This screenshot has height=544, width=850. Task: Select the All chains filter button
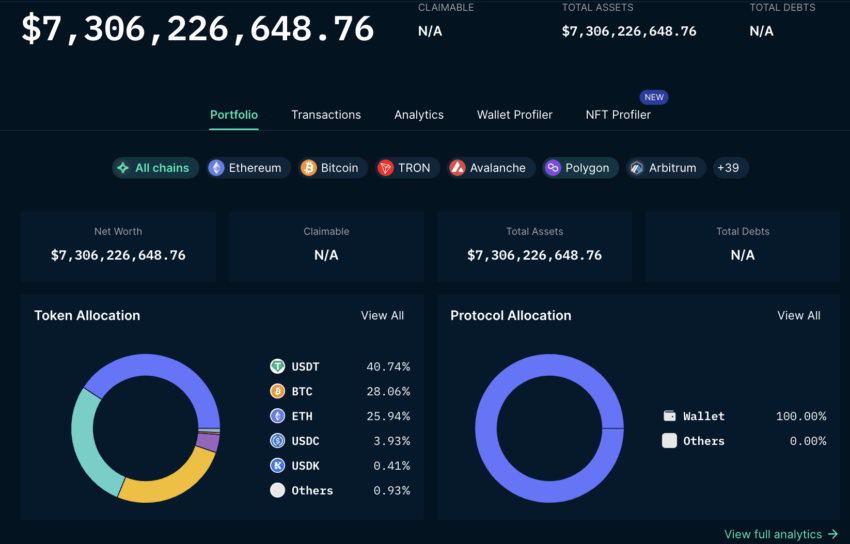click(x=154, y=168)
